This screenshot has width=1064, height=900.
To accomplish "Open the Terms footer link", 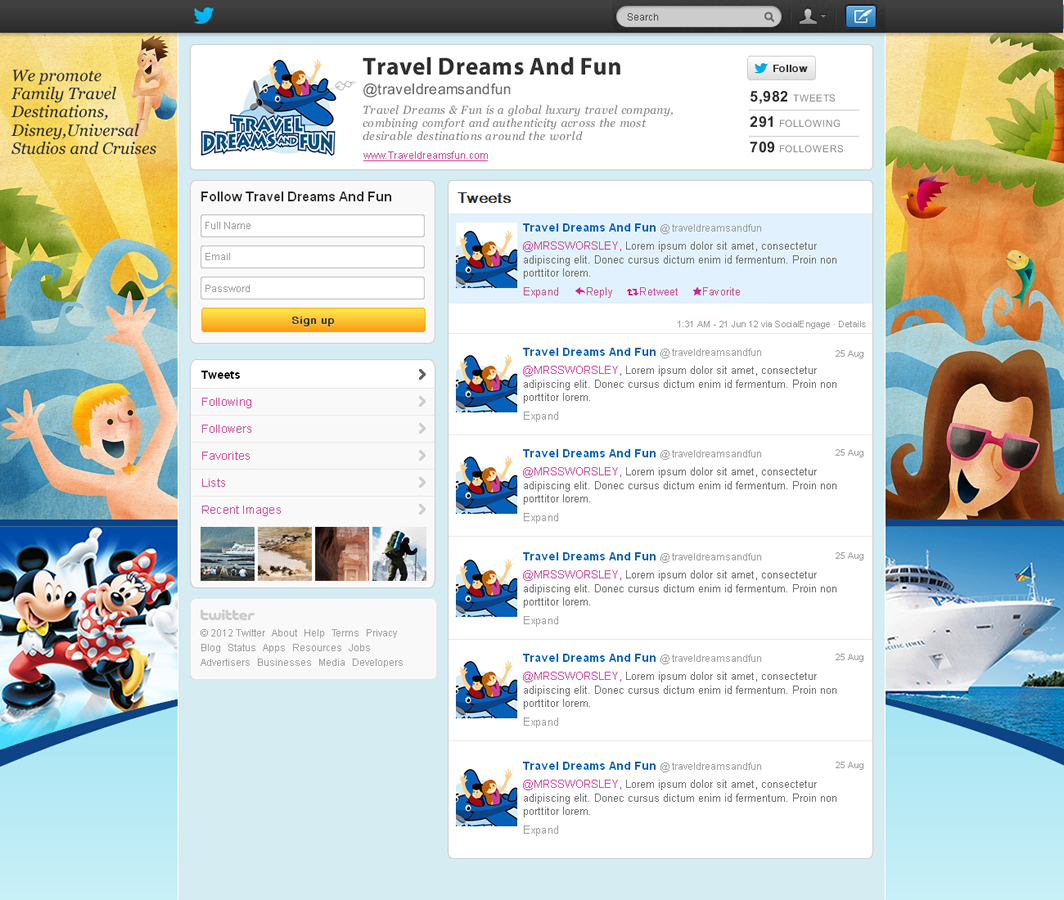I will tap(345, 633).
